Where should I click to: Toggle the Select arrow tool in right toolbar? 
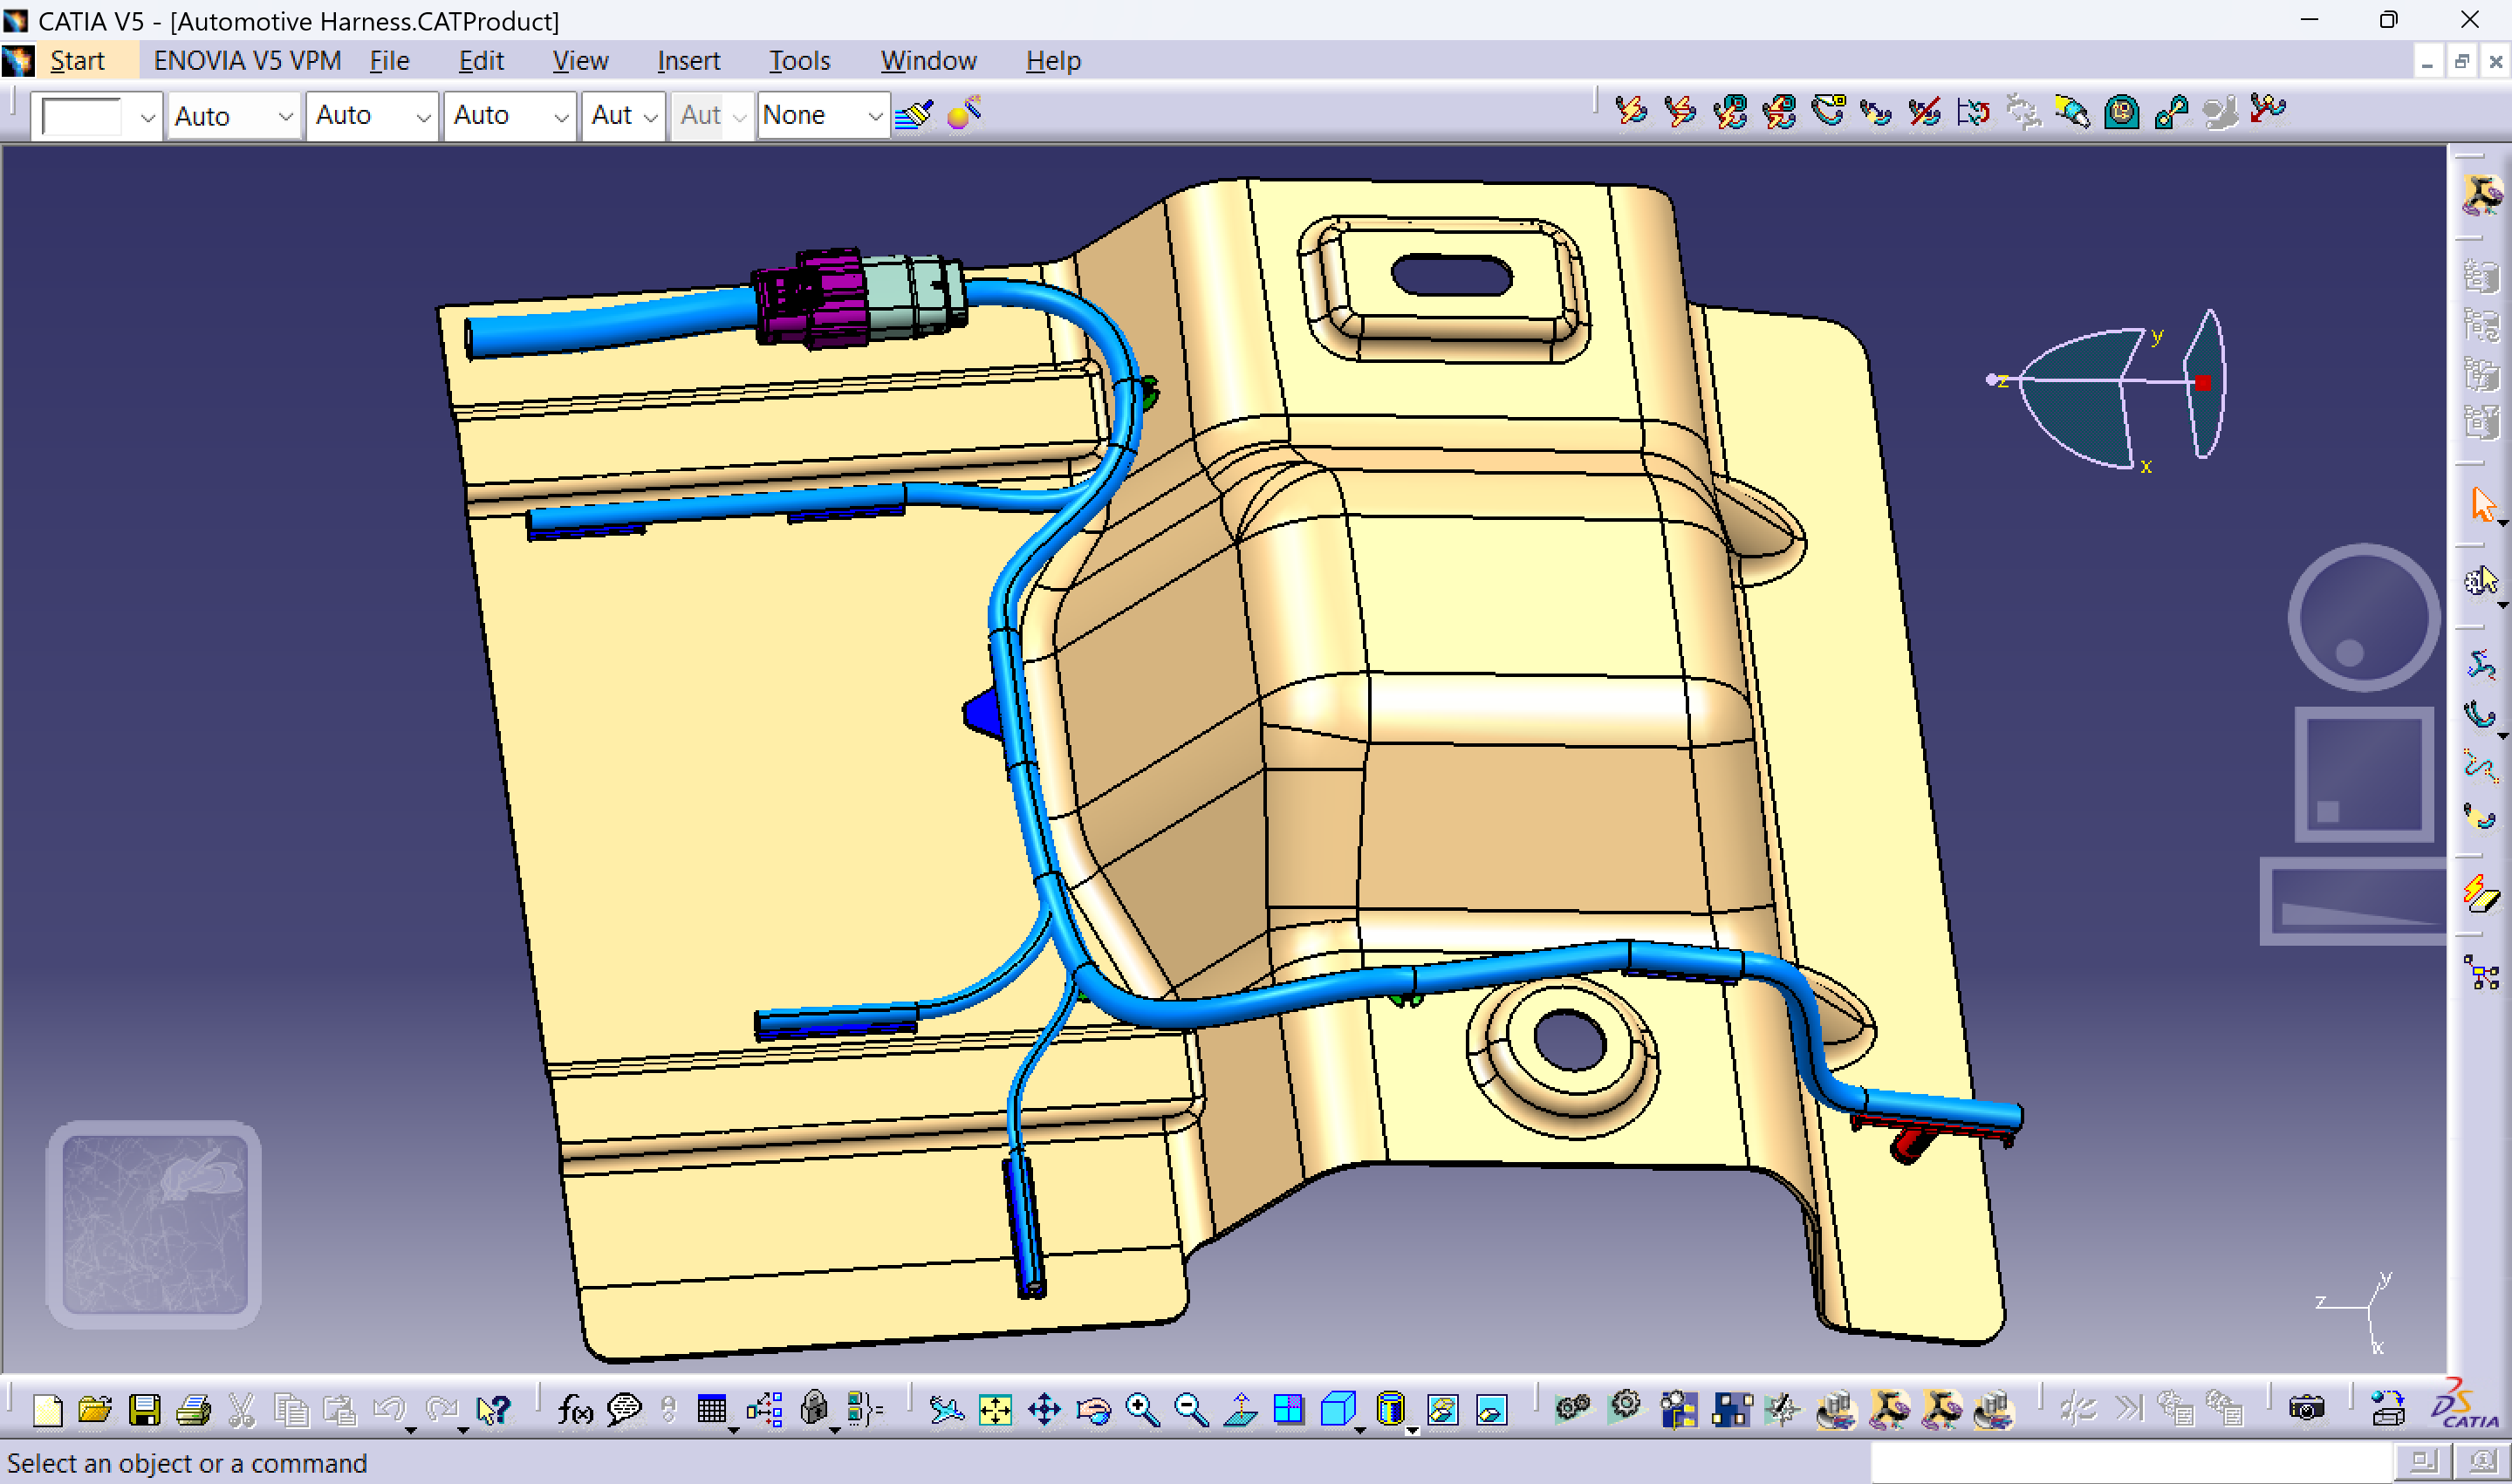(x=2483, y=503)
